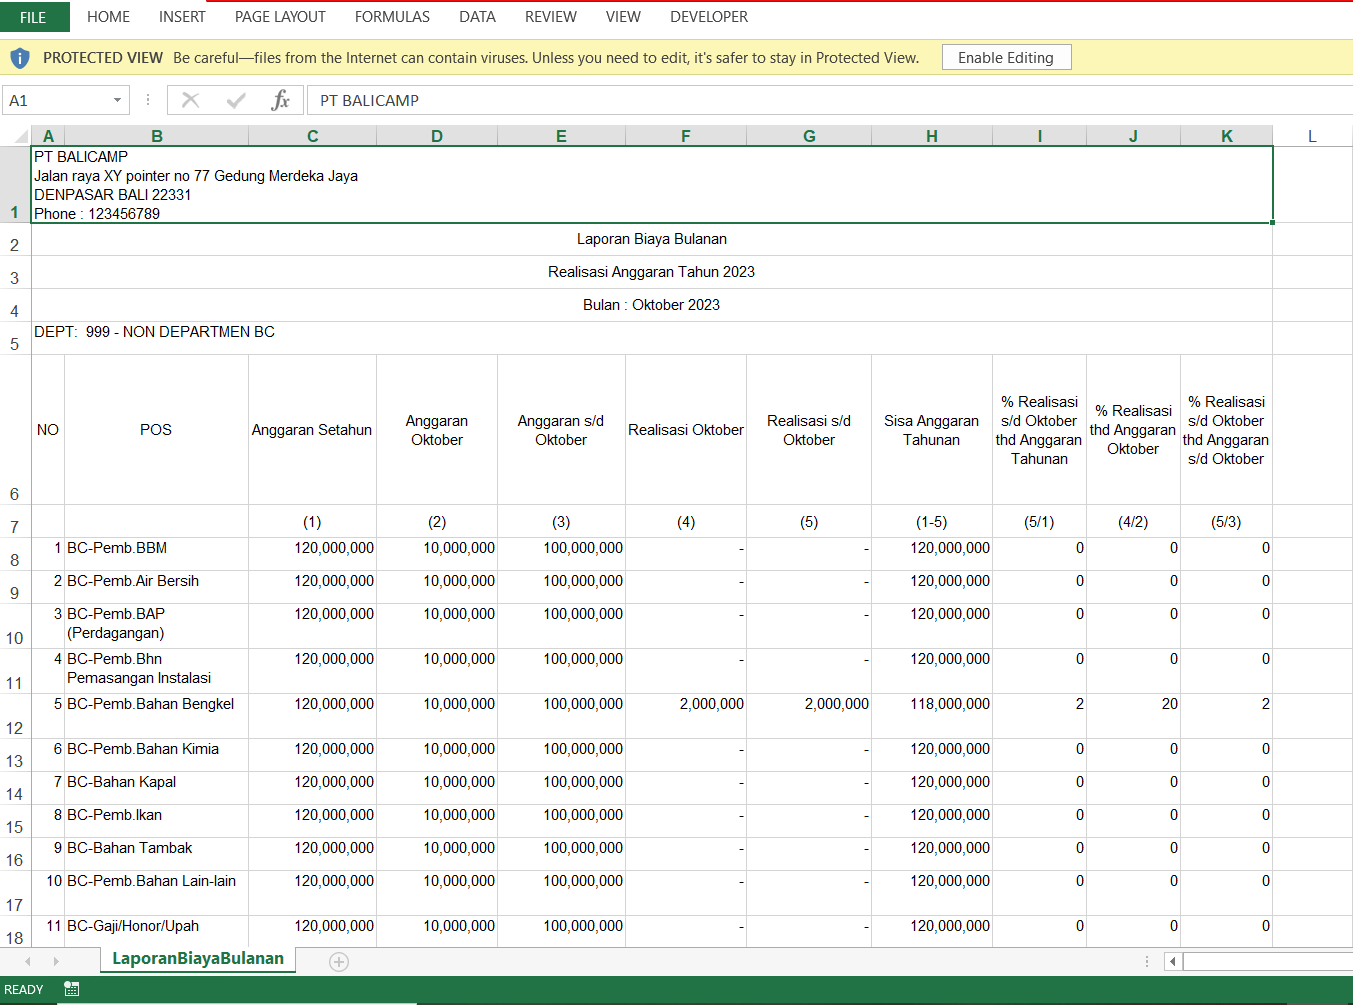Screen dimensions: 1353x1005
Task: Switch to the FORMULAS ribbon tab
Action: click(x=392, y=17)
